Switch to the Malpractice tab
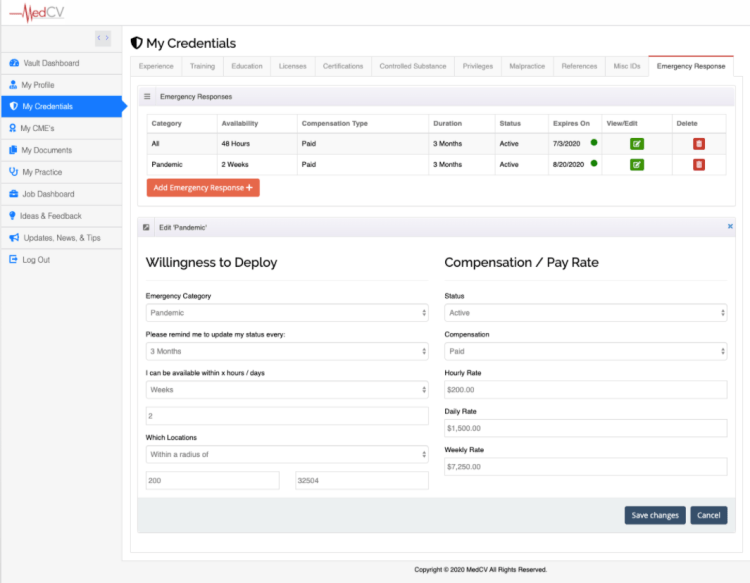 (527, 66)
